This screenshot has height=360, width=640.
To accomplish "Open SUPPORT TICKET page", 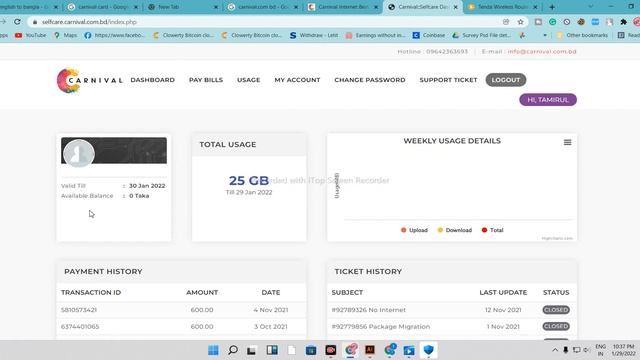I will click(448, 80).
